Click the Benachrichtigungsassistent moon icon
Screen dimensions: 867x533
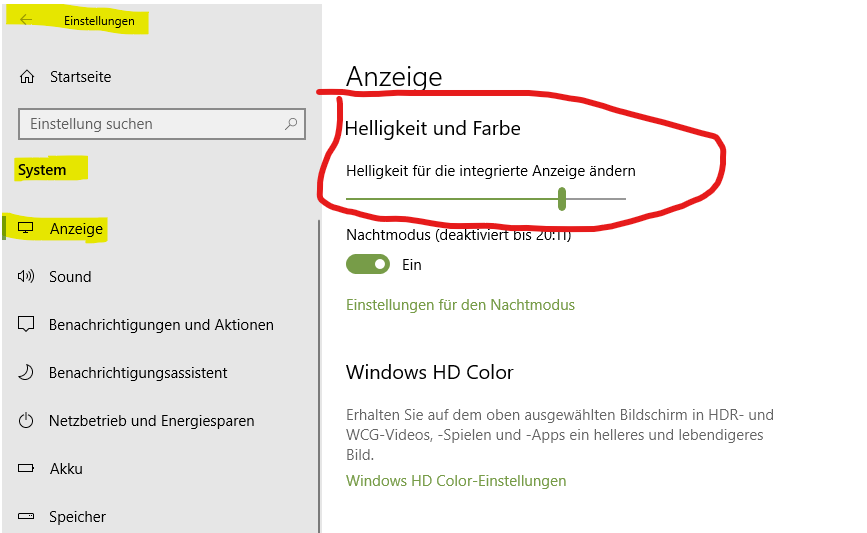[26, 372]
